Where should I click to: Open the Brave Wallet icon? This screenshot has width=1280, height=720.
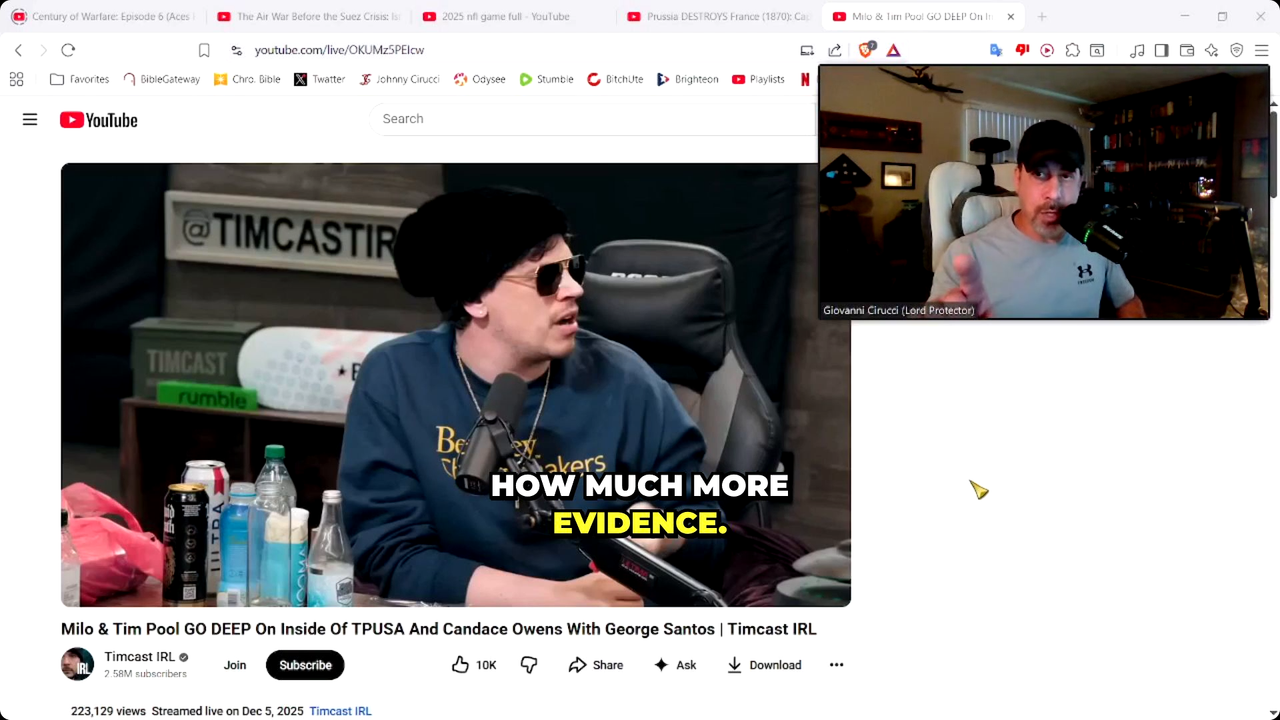1187,50
